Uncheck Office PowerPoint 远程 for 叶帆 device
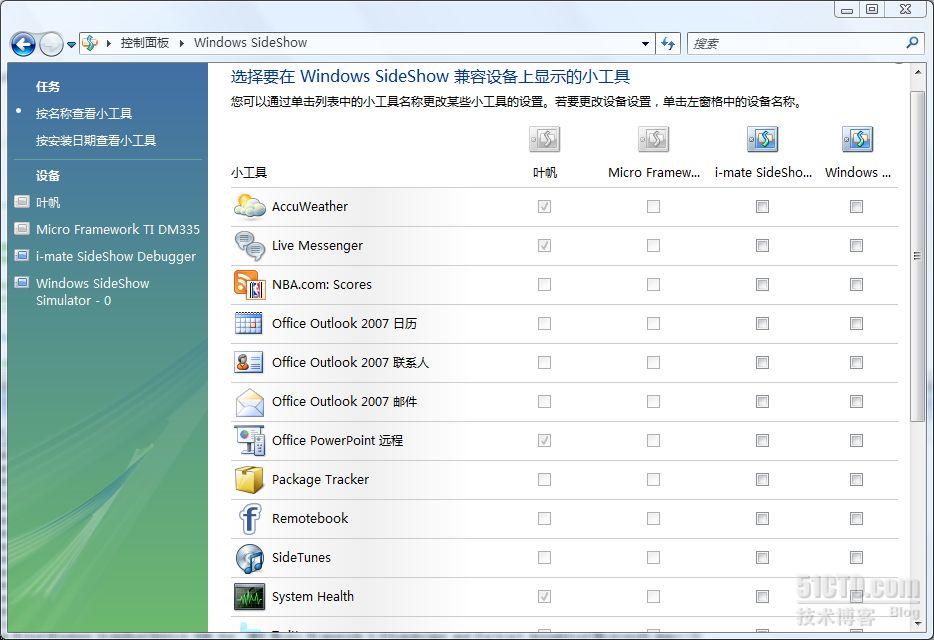 (x=544, y=440)
